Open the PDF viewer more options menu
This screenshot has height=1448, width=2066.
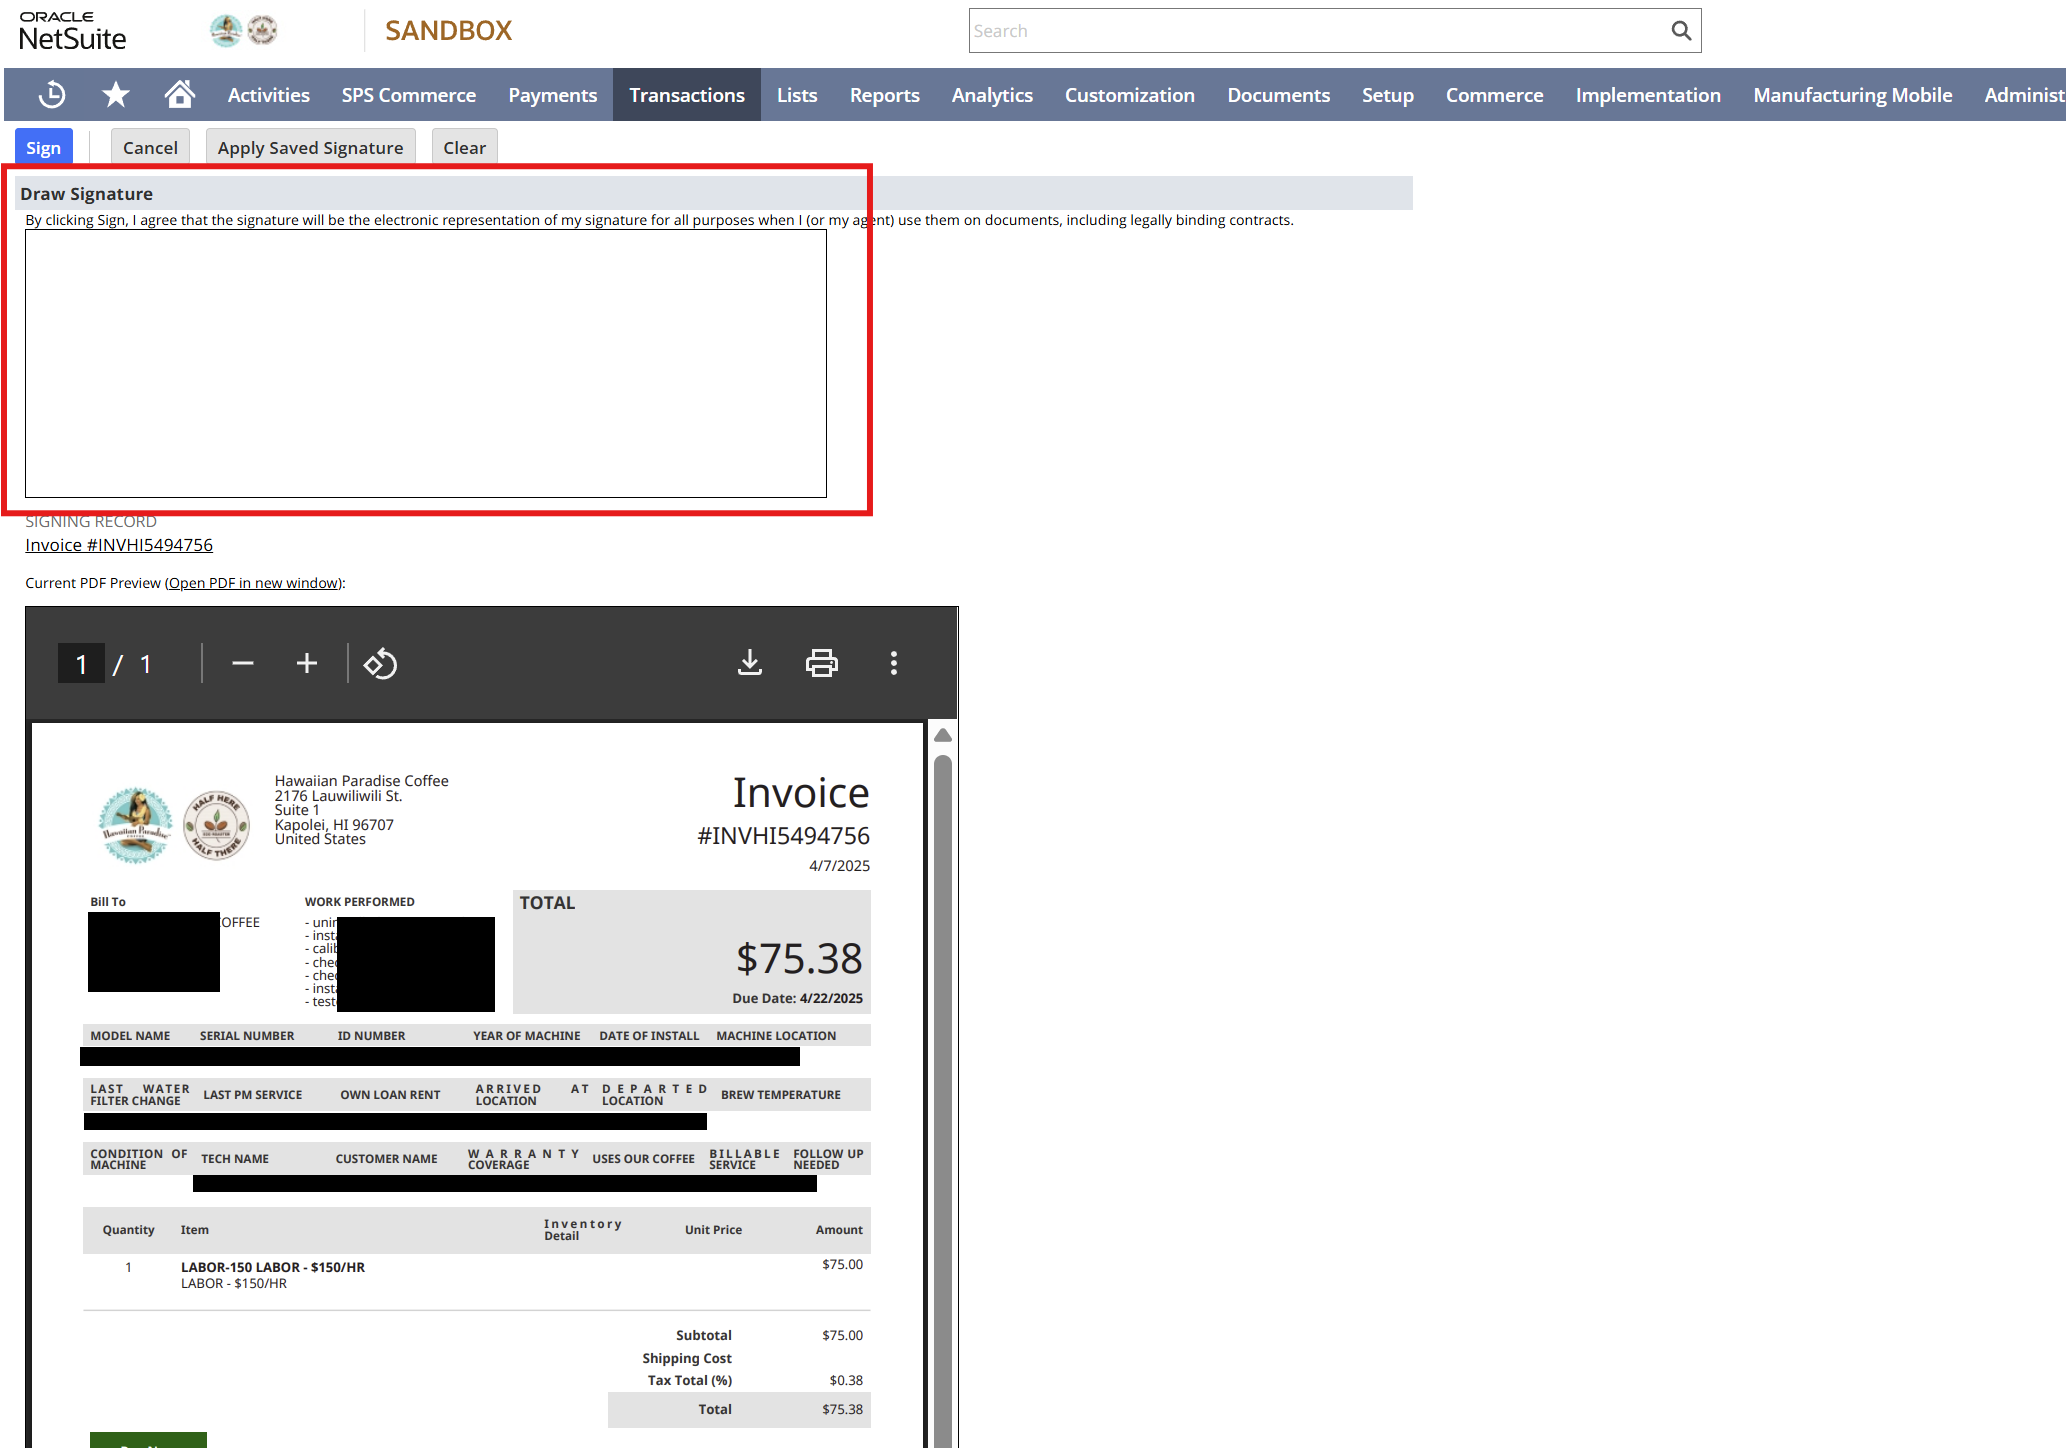[x=894, y=663]
